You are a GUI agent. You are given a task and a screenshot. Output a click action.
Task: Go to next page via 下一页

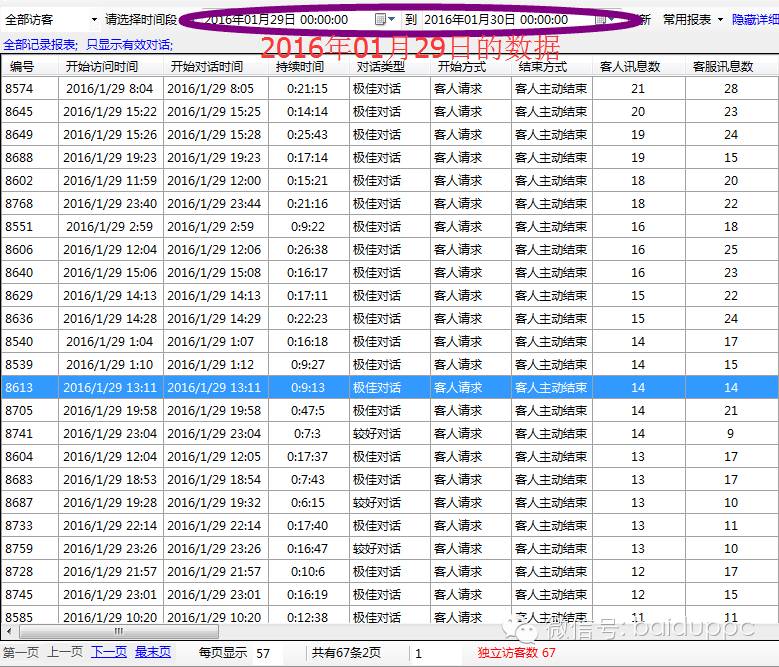109,652
